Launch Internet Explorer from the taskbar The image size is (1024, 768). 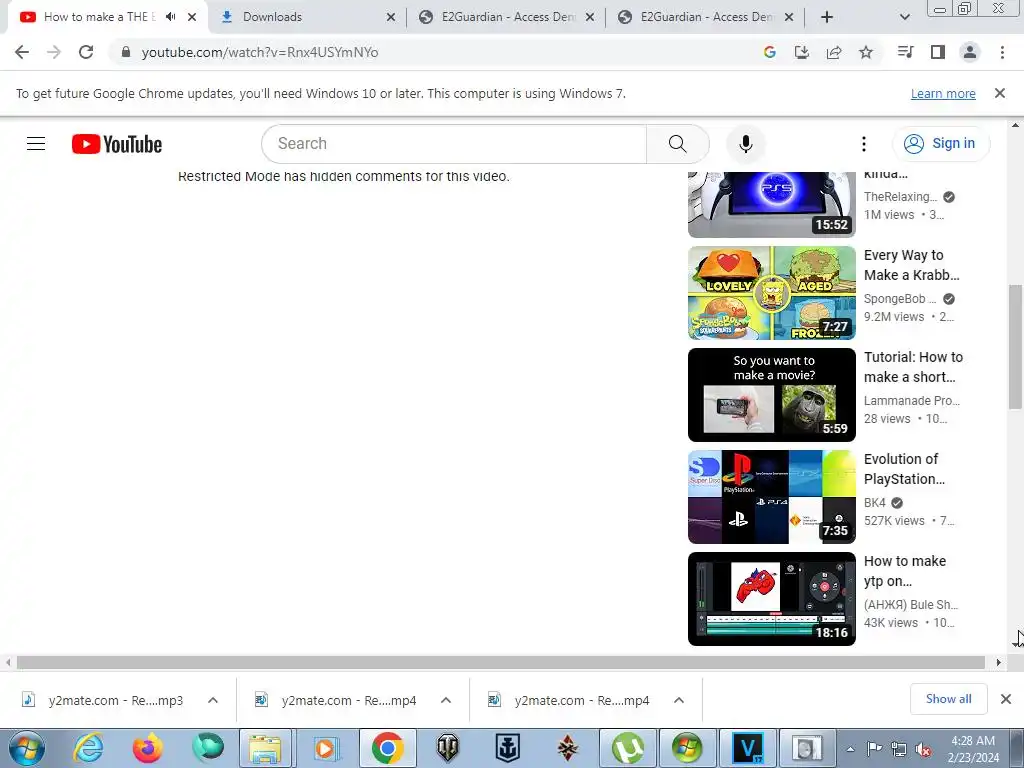(88, 748)
